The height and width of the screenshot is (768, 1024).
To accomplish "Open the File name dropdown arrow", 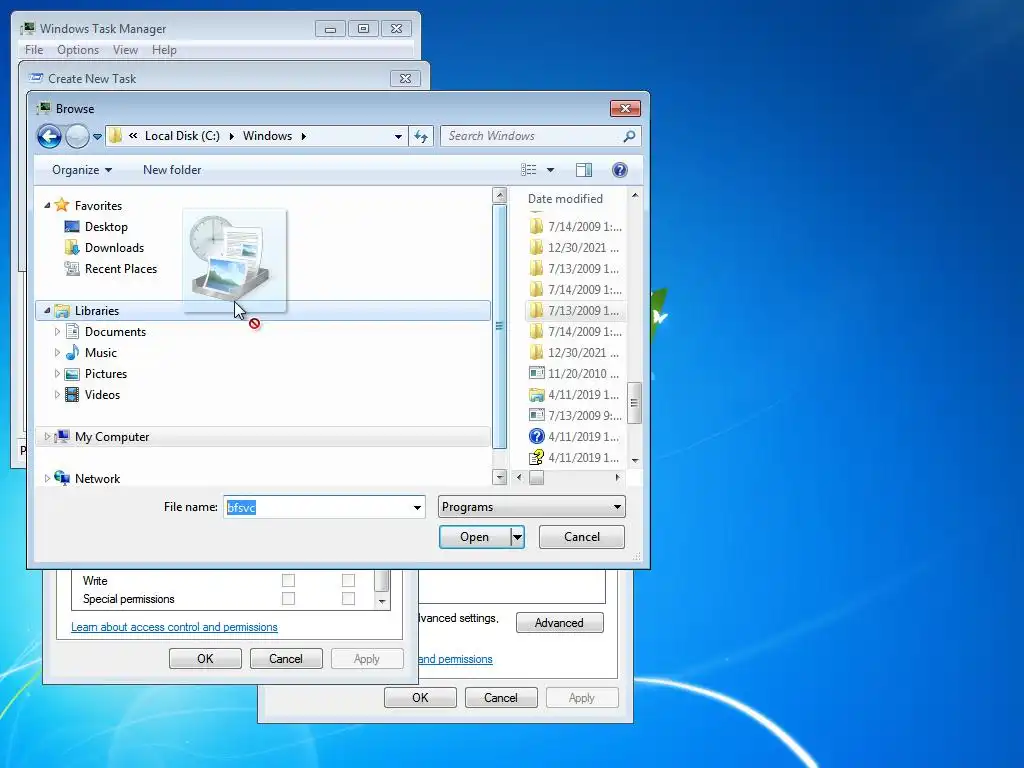I will pyautogui.click(x=417, y=507).
